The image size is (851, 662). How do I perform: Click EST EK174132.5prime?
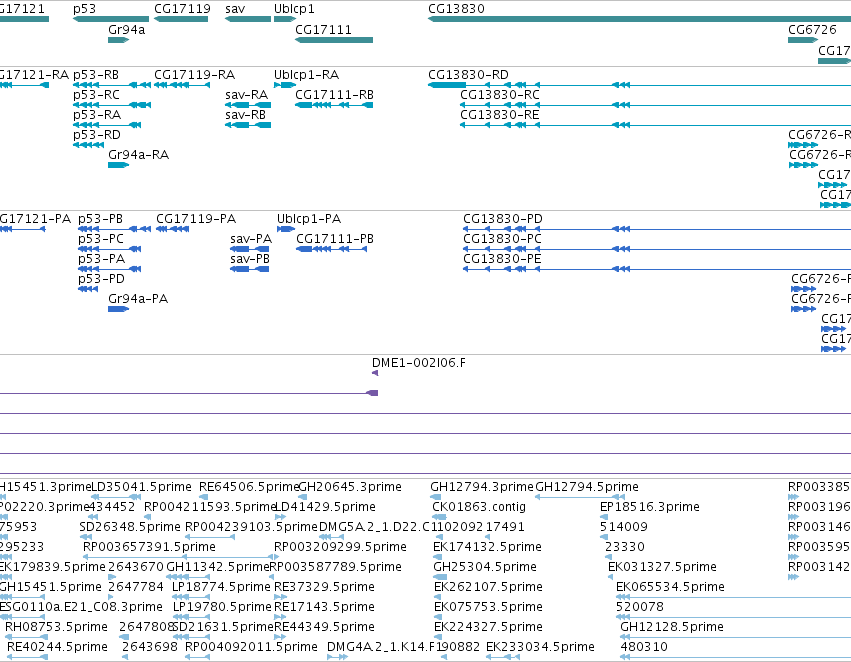(487, 547)
